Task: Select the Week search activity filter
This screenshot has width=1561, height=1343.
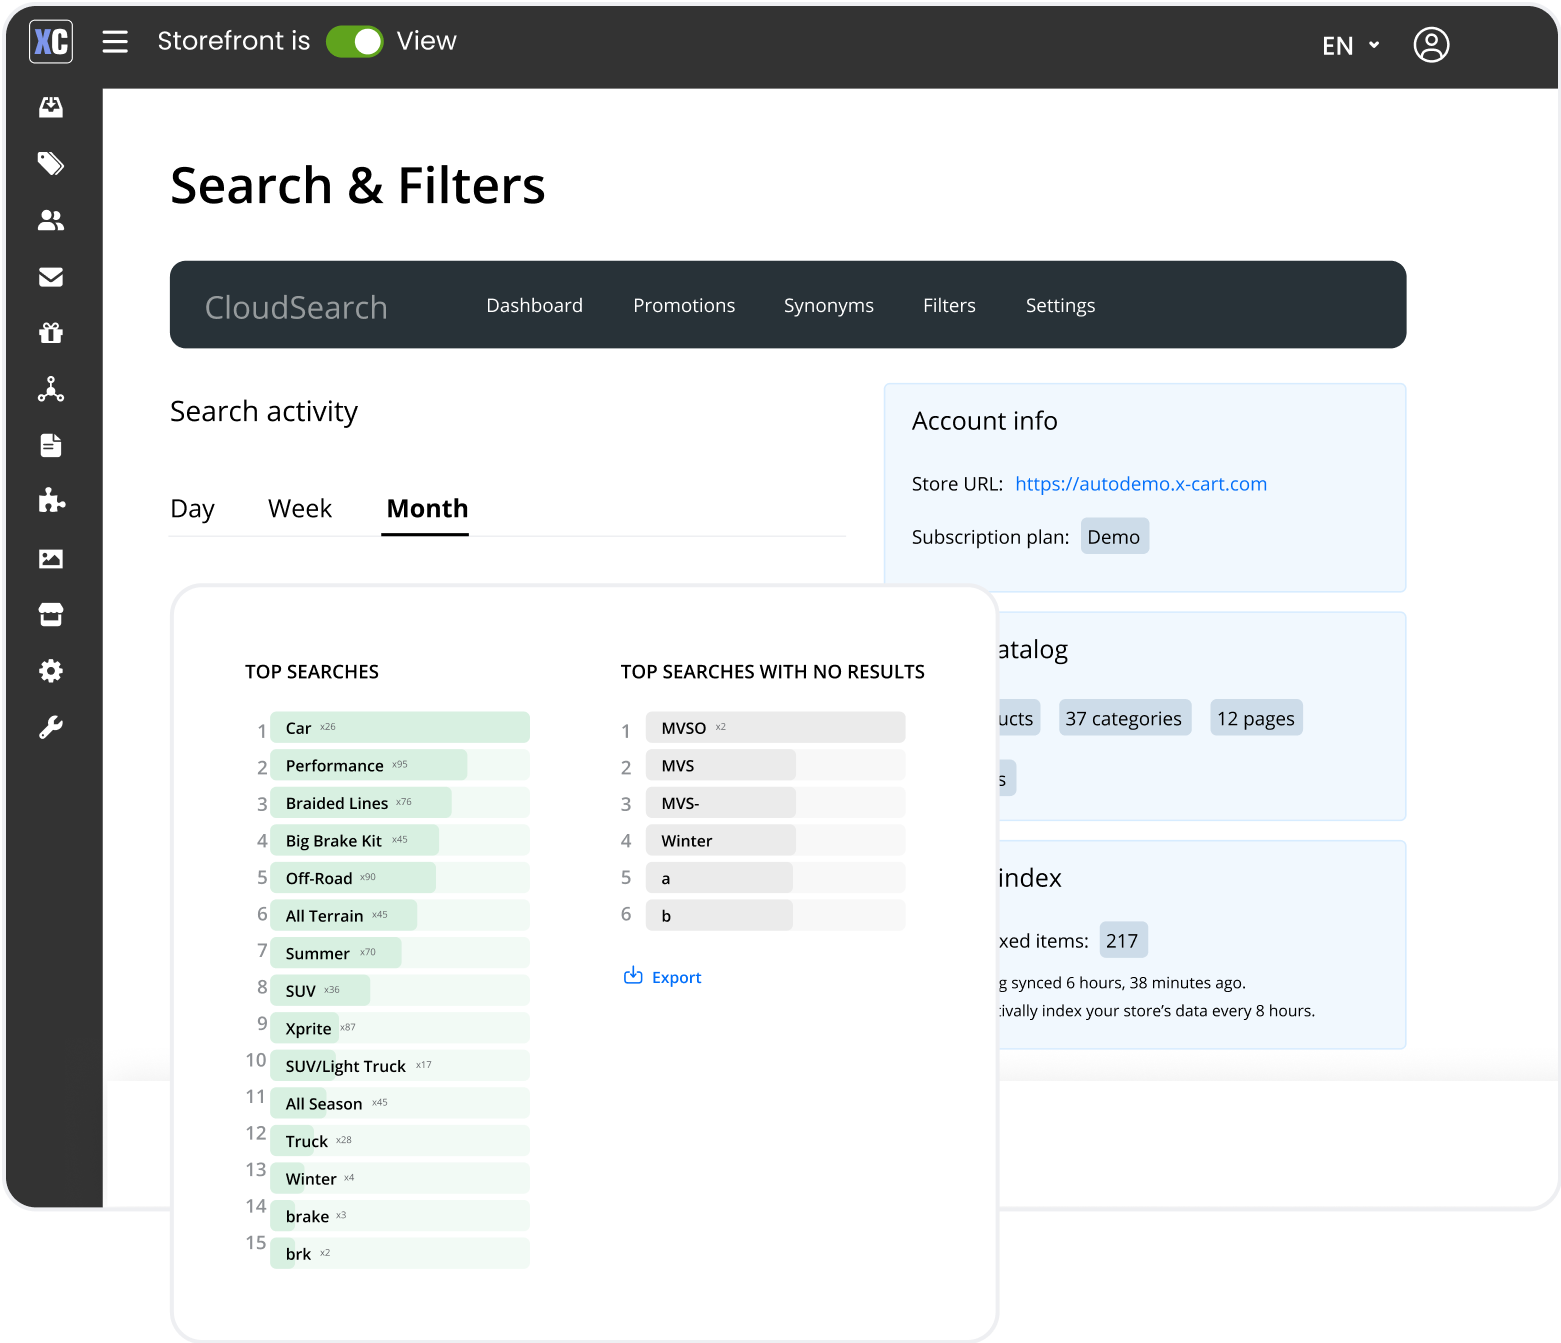Action: pos(299,508)
